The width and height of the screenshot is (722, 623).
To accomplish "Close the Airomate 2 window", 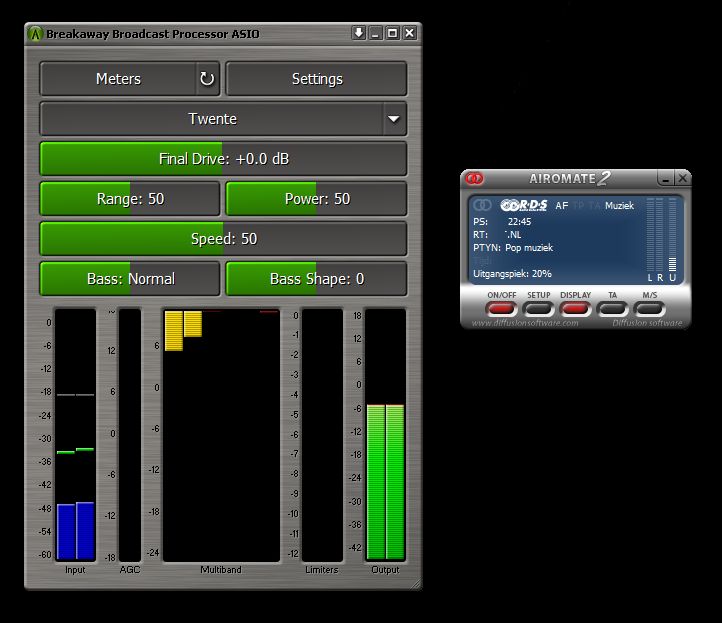I will [x=682, y=178].
